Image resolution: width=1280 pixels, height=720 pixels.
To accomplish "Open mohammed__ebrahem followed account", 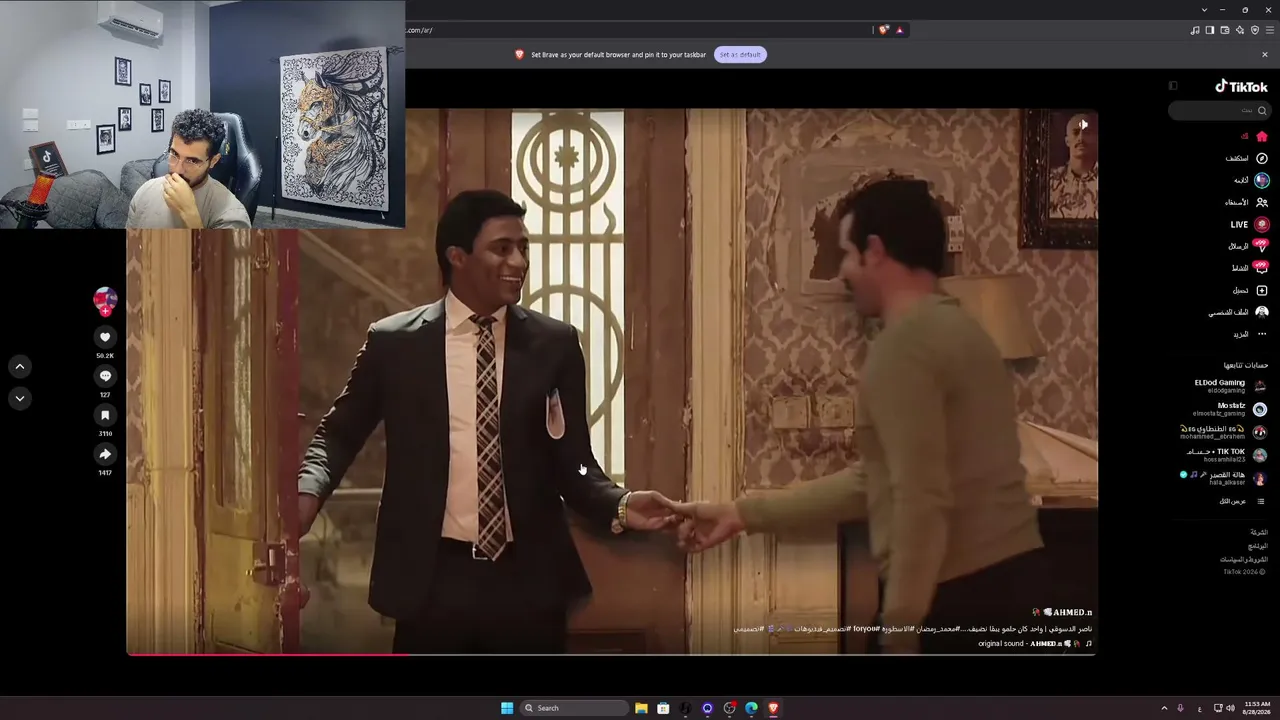I will (1224, 432).
